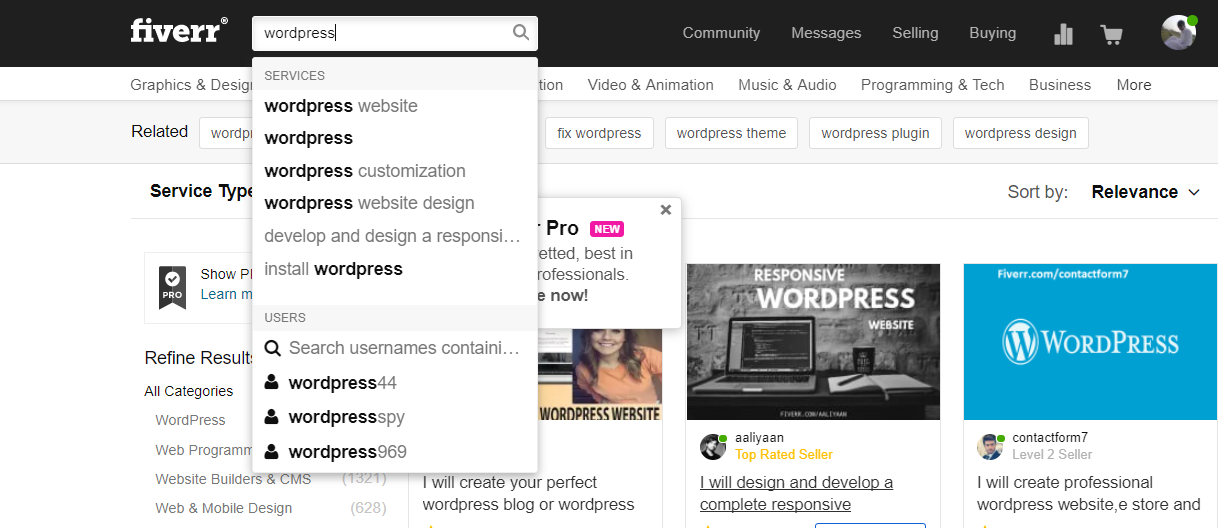1218x528 pixels.
Task: Select user wordpress969 from suggestions
Action: (x=395, y=452)
